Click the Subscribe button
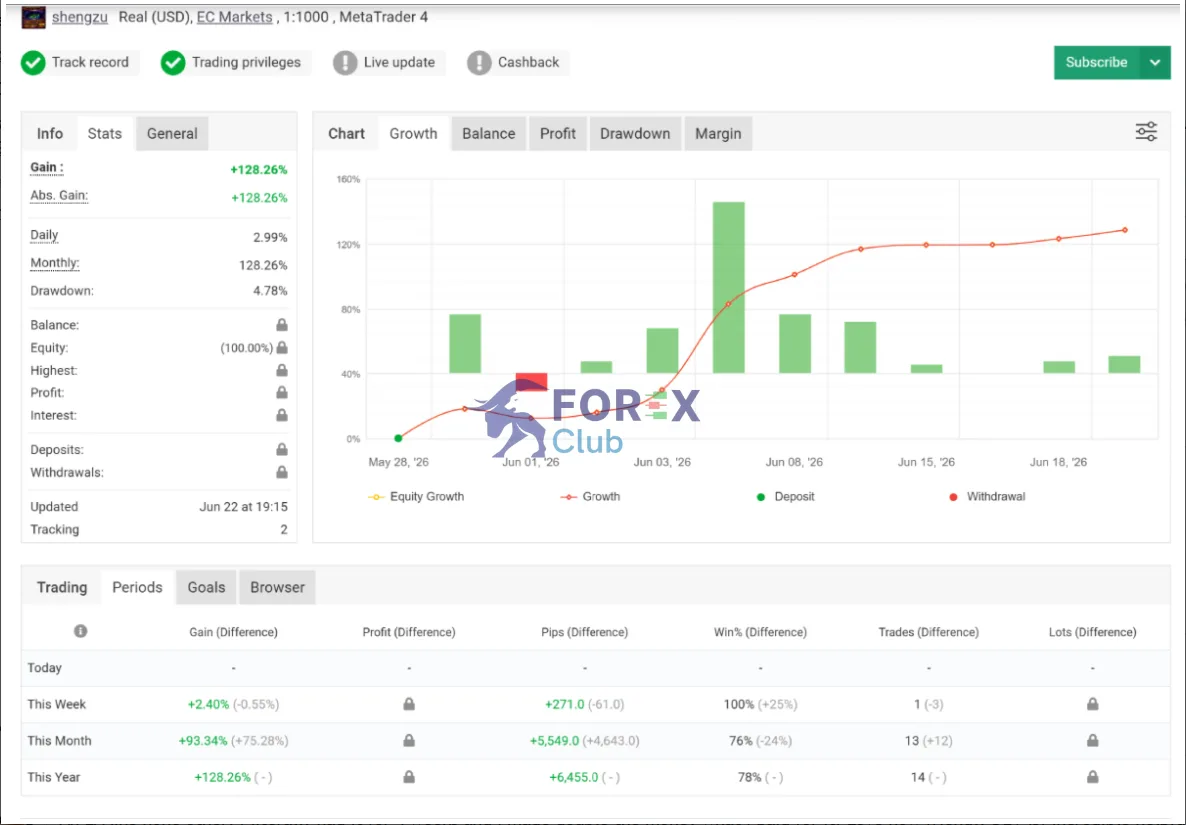 (1096, 63)
